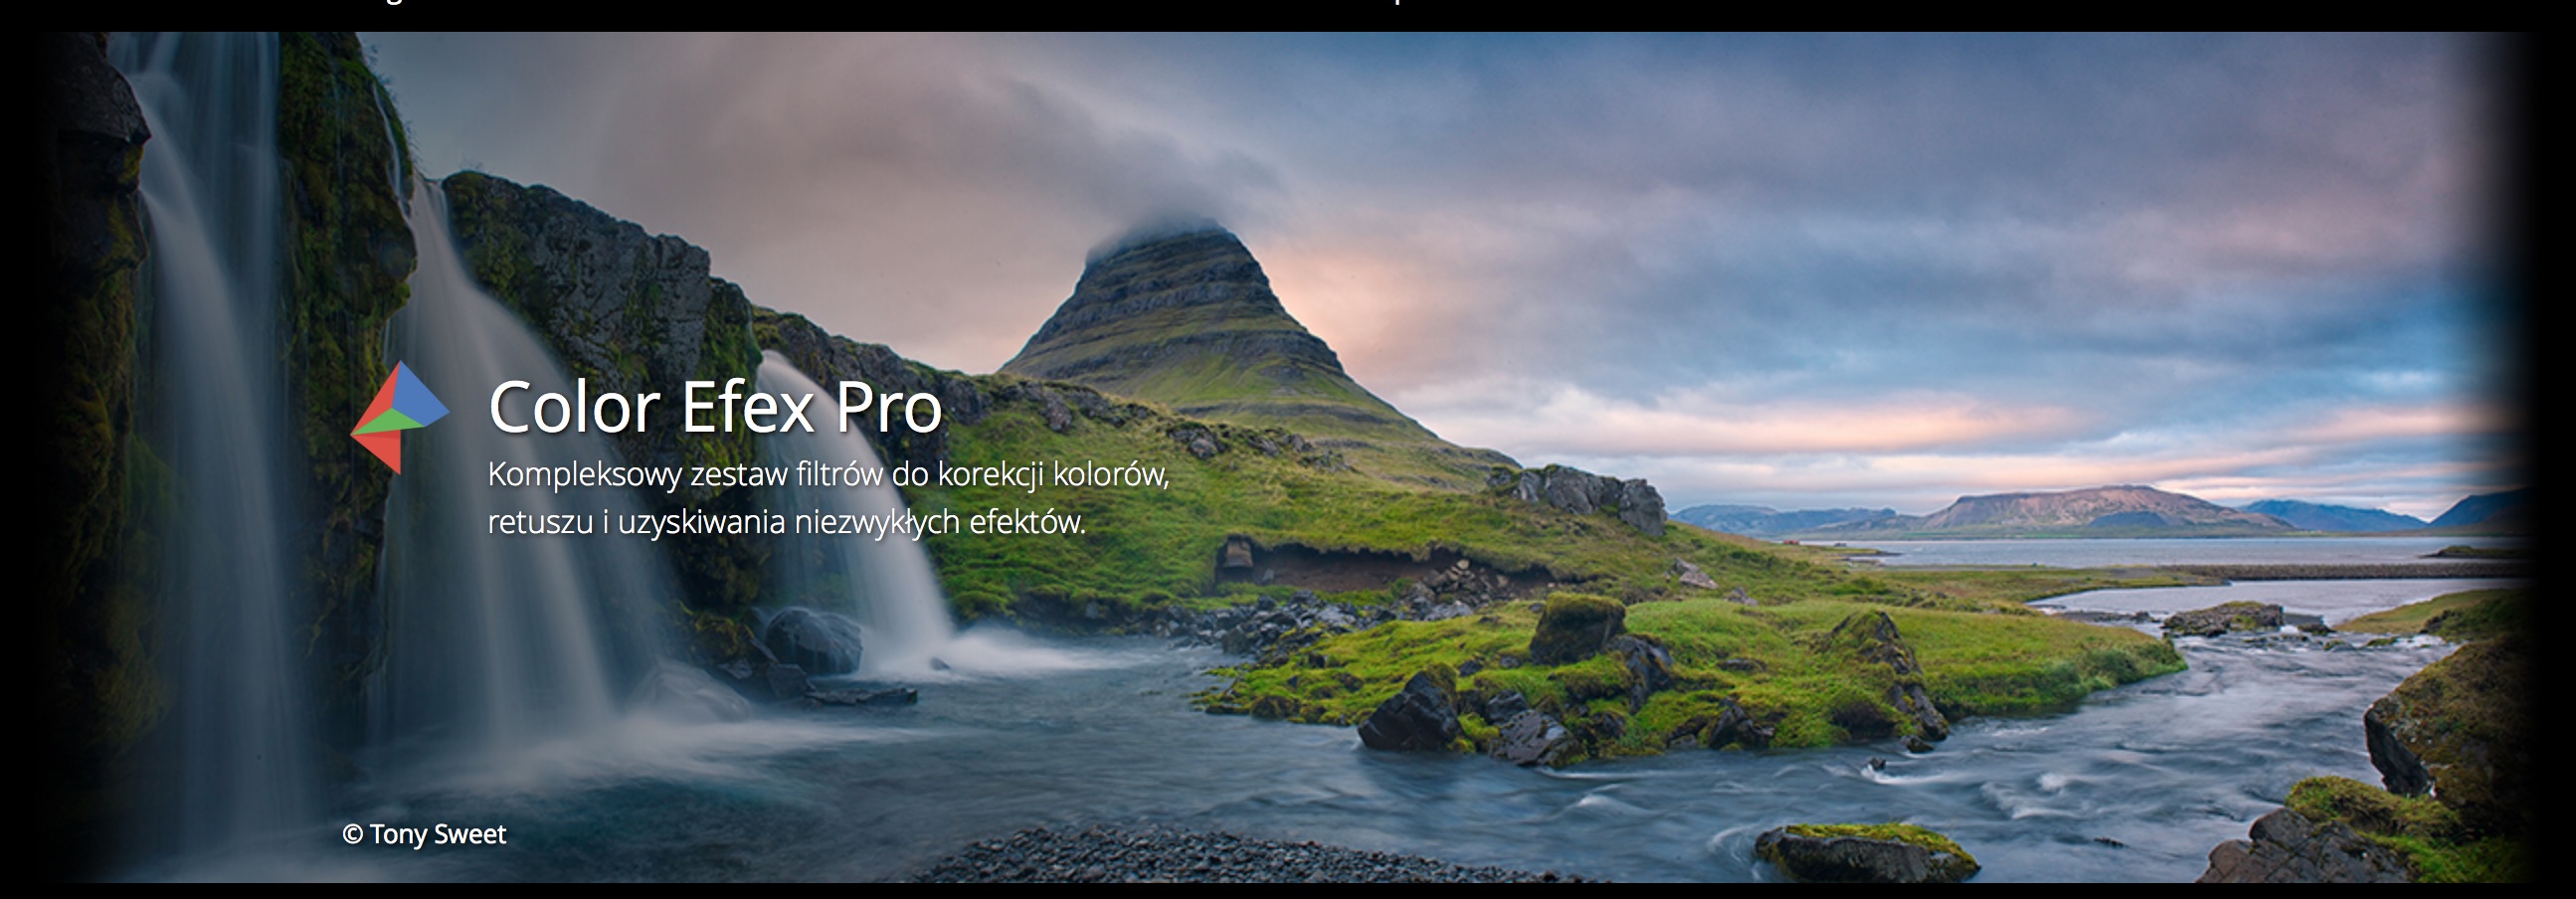Click the Color Efex Pro title
This screenshot has width=2576, height=899.
(x=715, y=407)
